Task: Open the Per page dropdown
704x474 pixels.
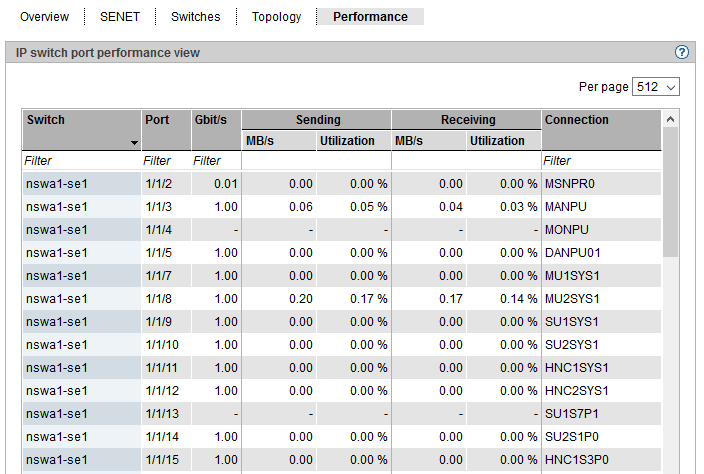Action: click(656, 87)
